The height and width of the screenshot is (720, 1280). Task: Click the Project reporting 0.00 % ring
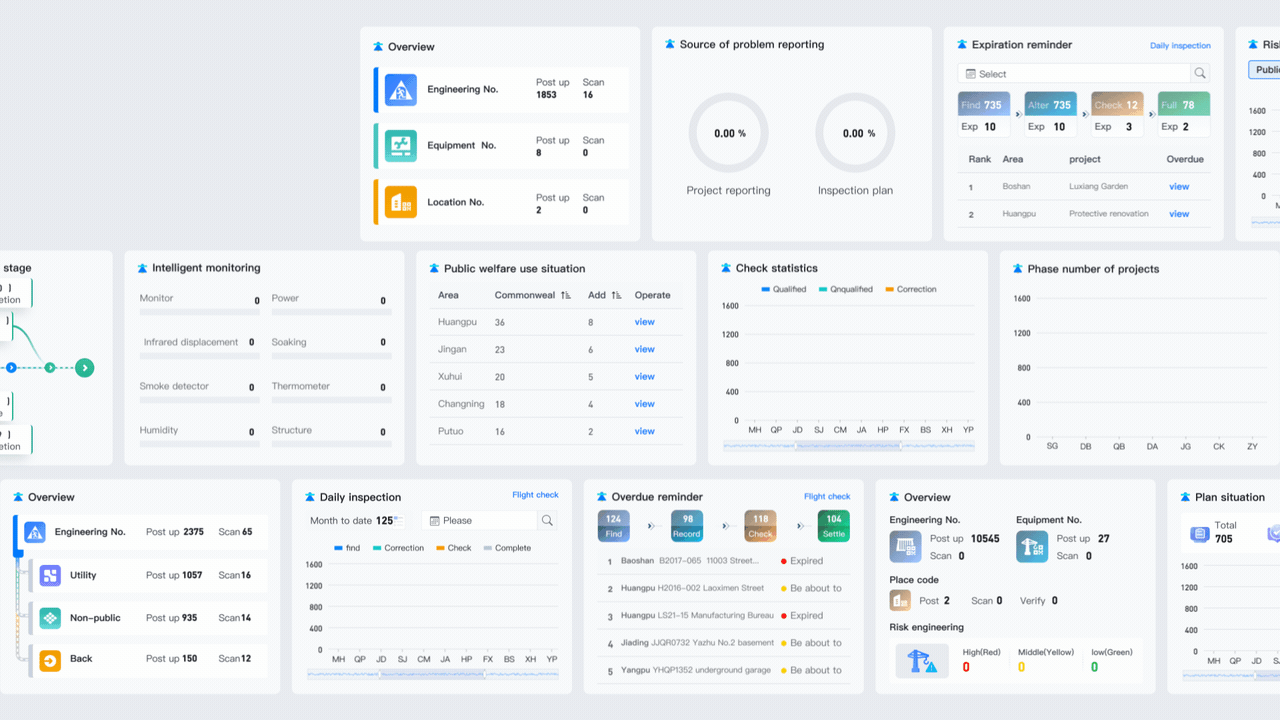click(729, 133)
